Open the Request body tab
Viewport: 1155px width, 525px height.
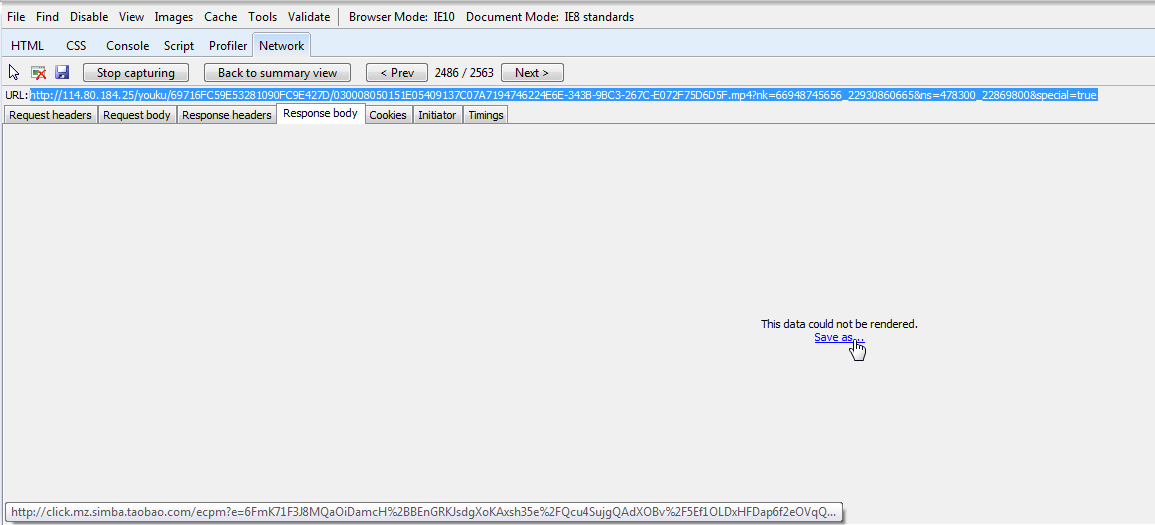(x=137, y=115)
